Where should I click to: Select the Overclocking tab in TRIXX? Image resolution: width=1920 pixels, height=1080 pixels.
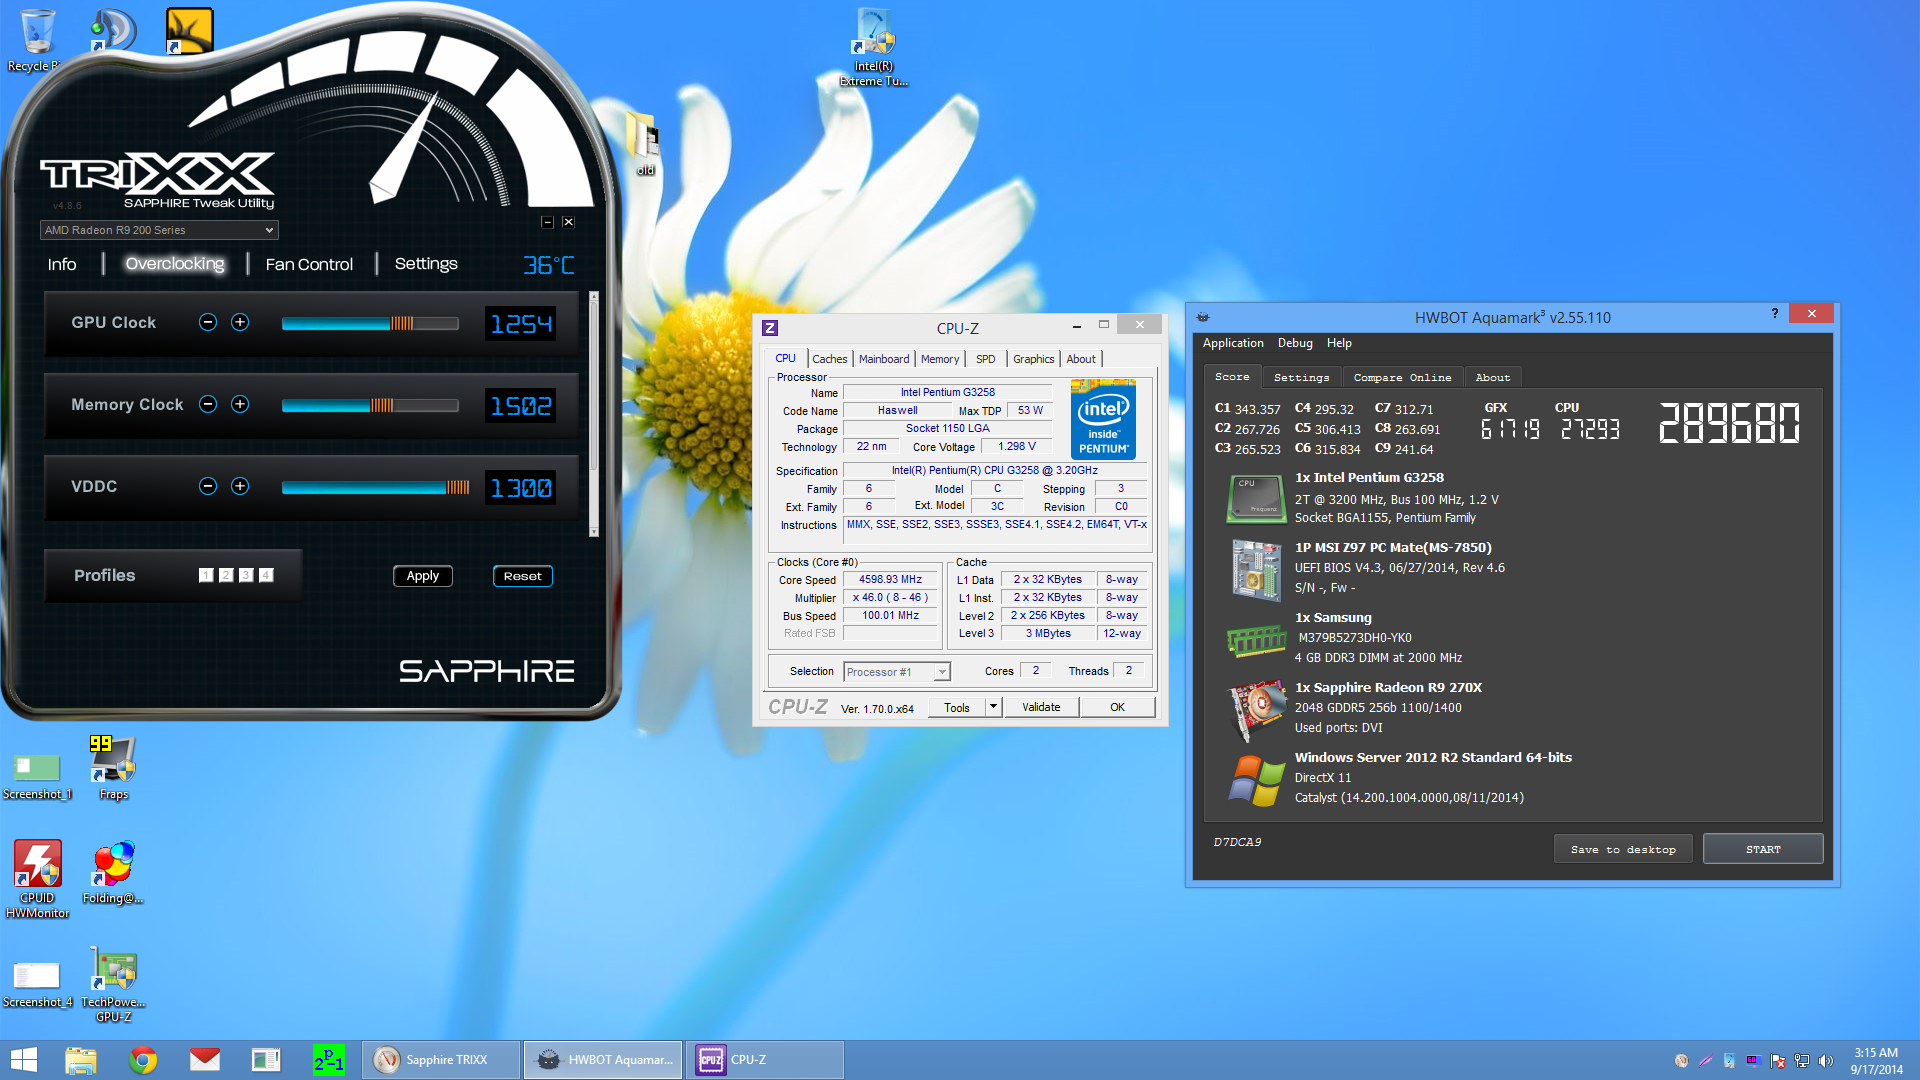tap(175, 264)
